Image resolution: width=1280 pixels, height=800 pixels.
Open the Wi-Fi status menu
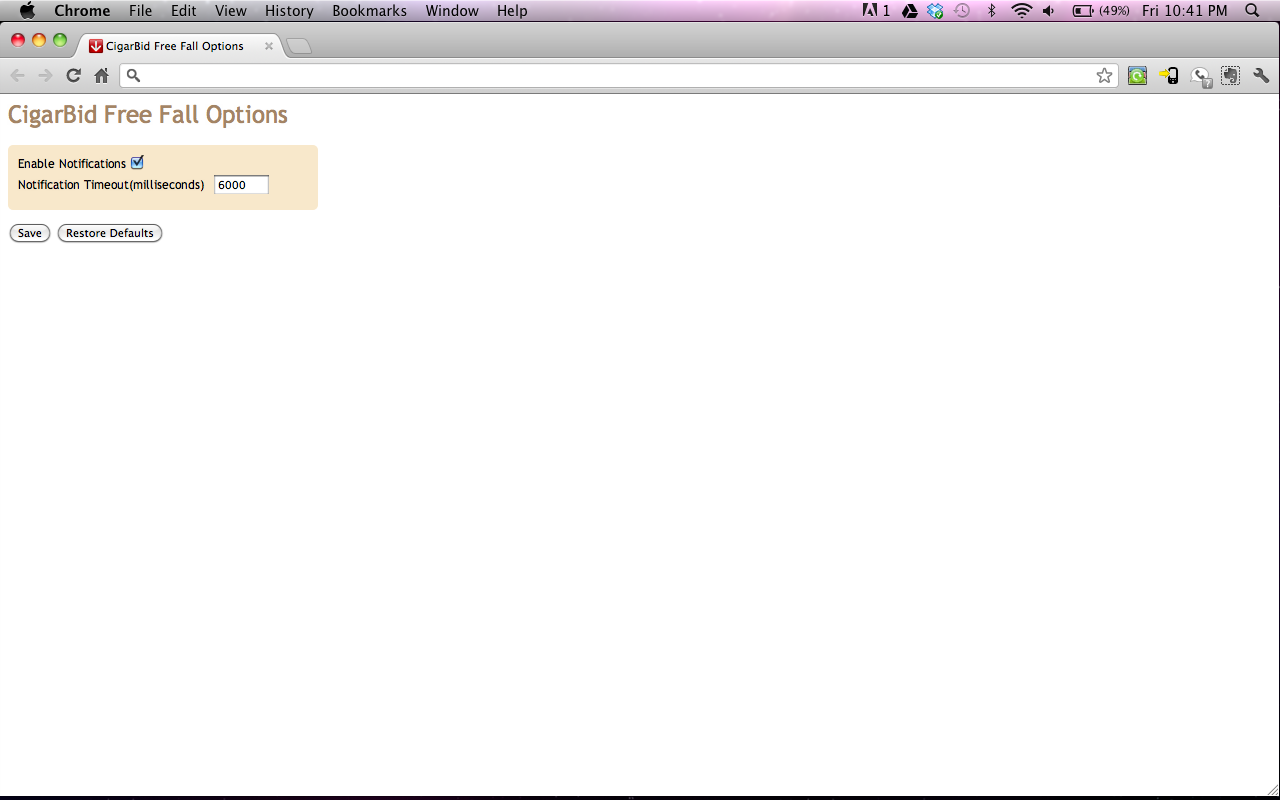pyautogui.click(x=1021, y=11)
